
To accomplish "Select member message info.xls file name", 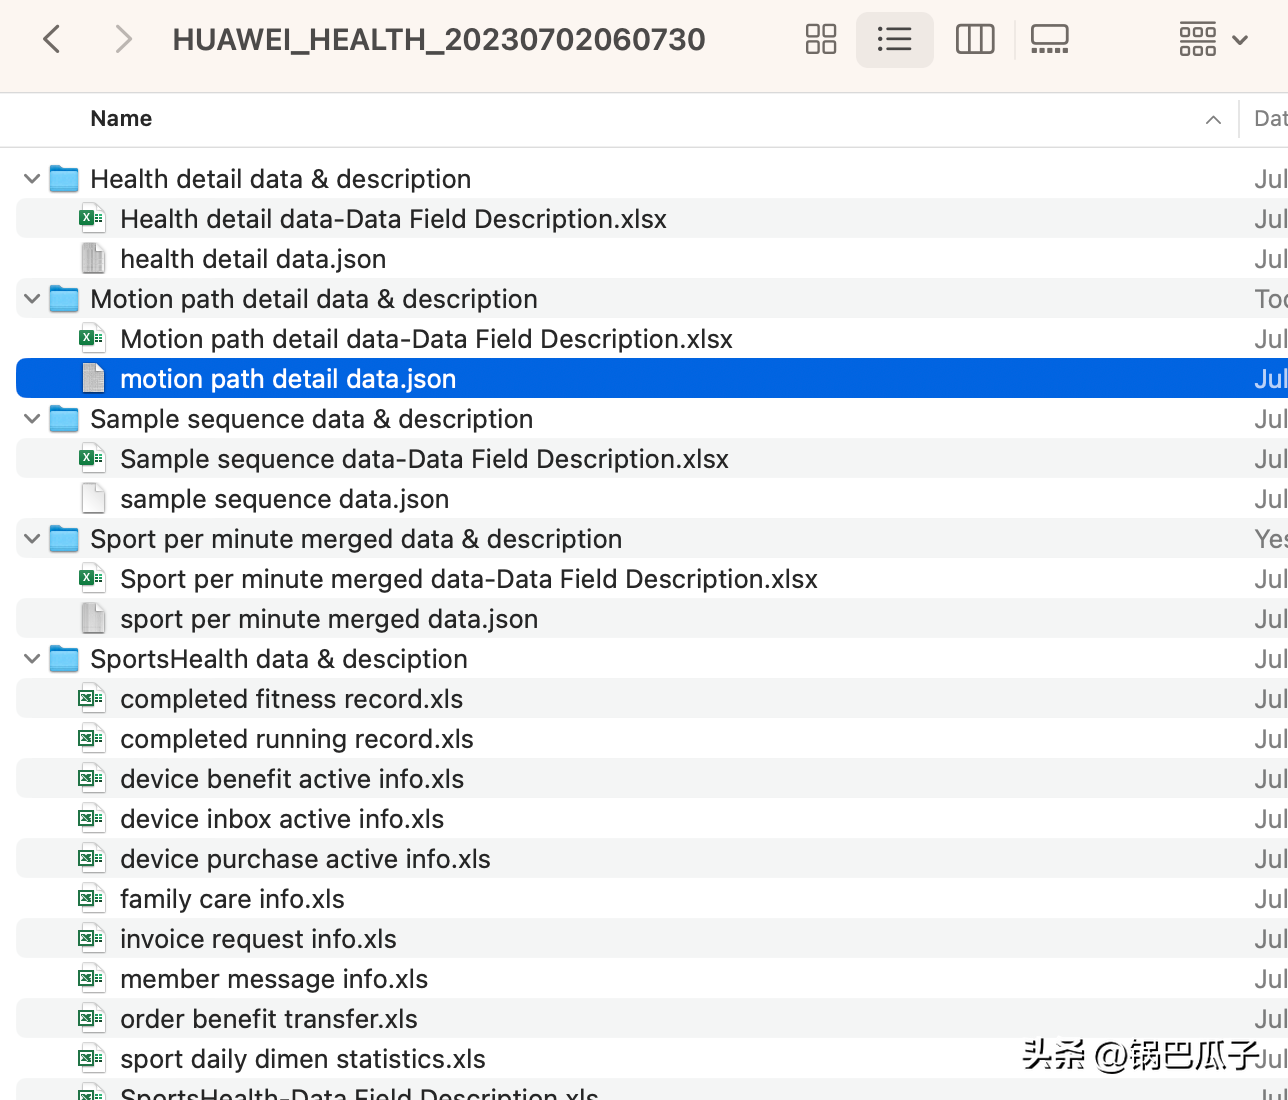I will coord(274,979).
